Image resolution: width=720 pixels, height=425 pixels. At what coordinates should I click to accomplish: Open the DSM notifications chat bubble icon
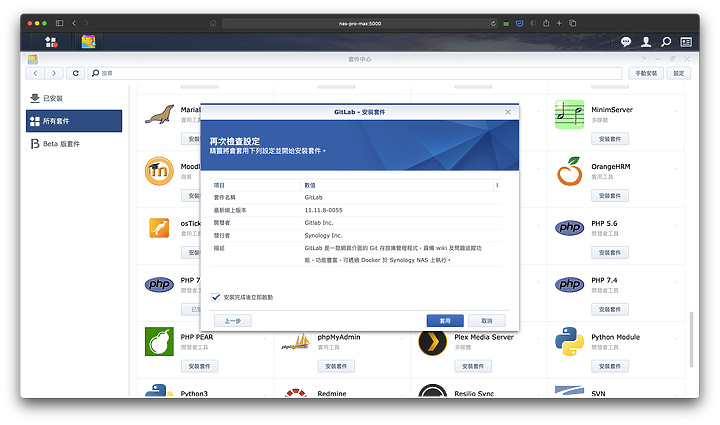coord(626,42)
